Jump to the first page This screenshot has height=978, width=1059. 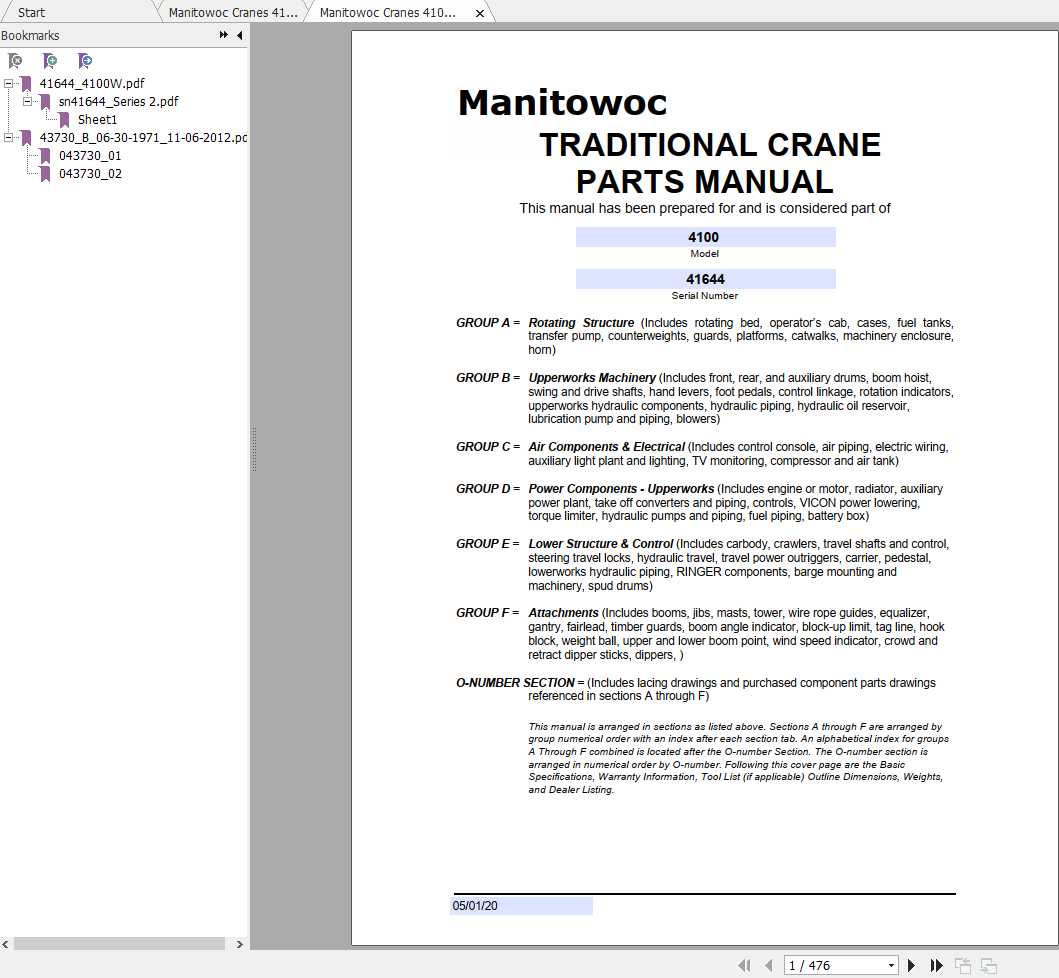(x=746, y=966)
